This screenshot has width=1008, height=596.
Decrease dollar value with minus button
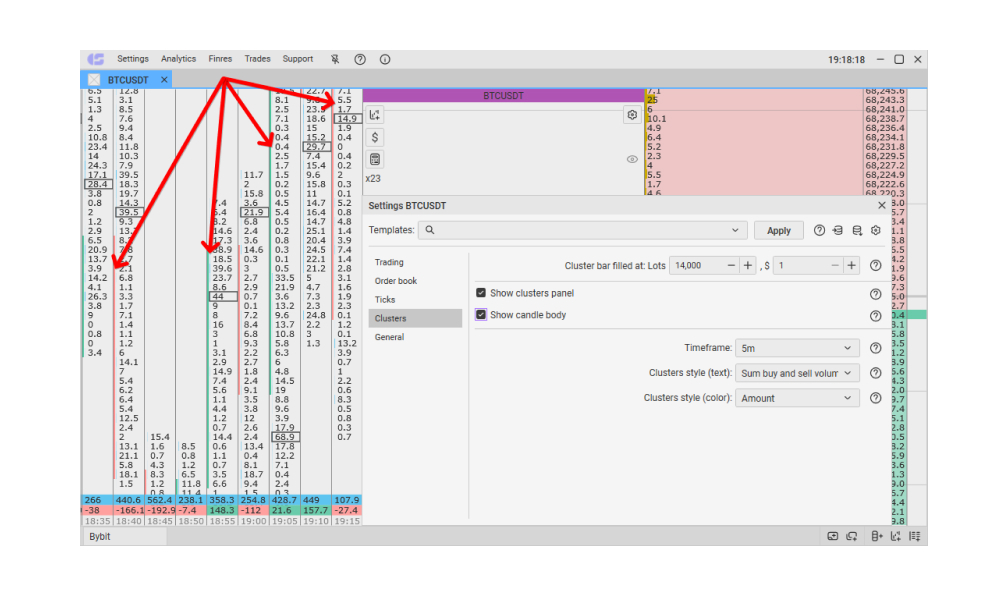tap(835, 266)
